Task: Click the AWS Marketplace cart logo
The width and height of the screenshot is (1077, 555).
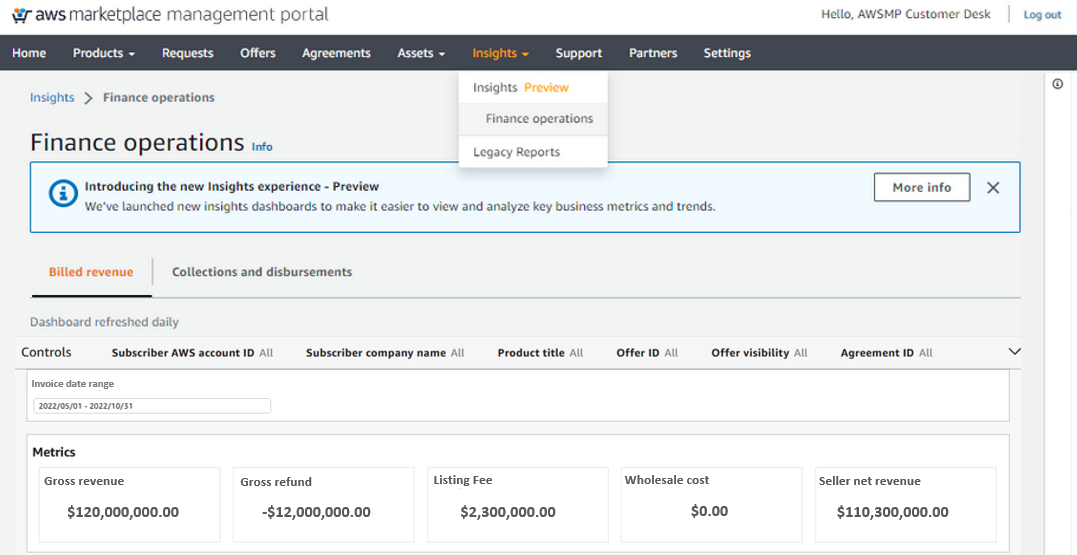Action: (22, 14)
